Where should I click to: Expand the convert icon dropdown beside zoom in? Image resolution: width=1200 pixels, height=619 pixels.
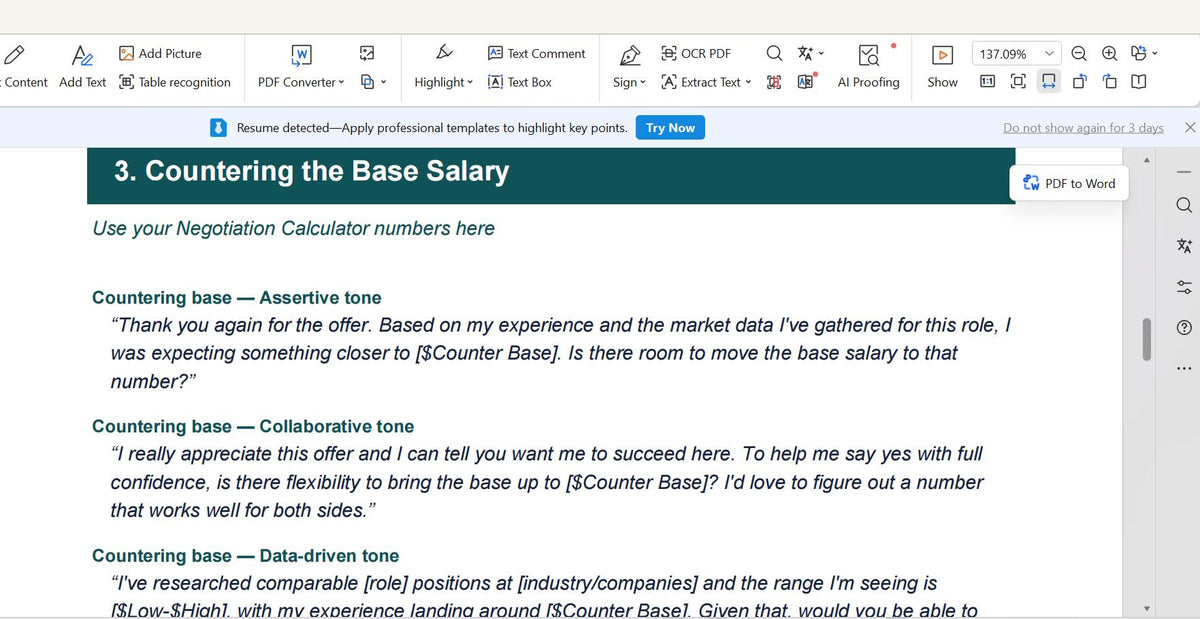[1155, 54]
